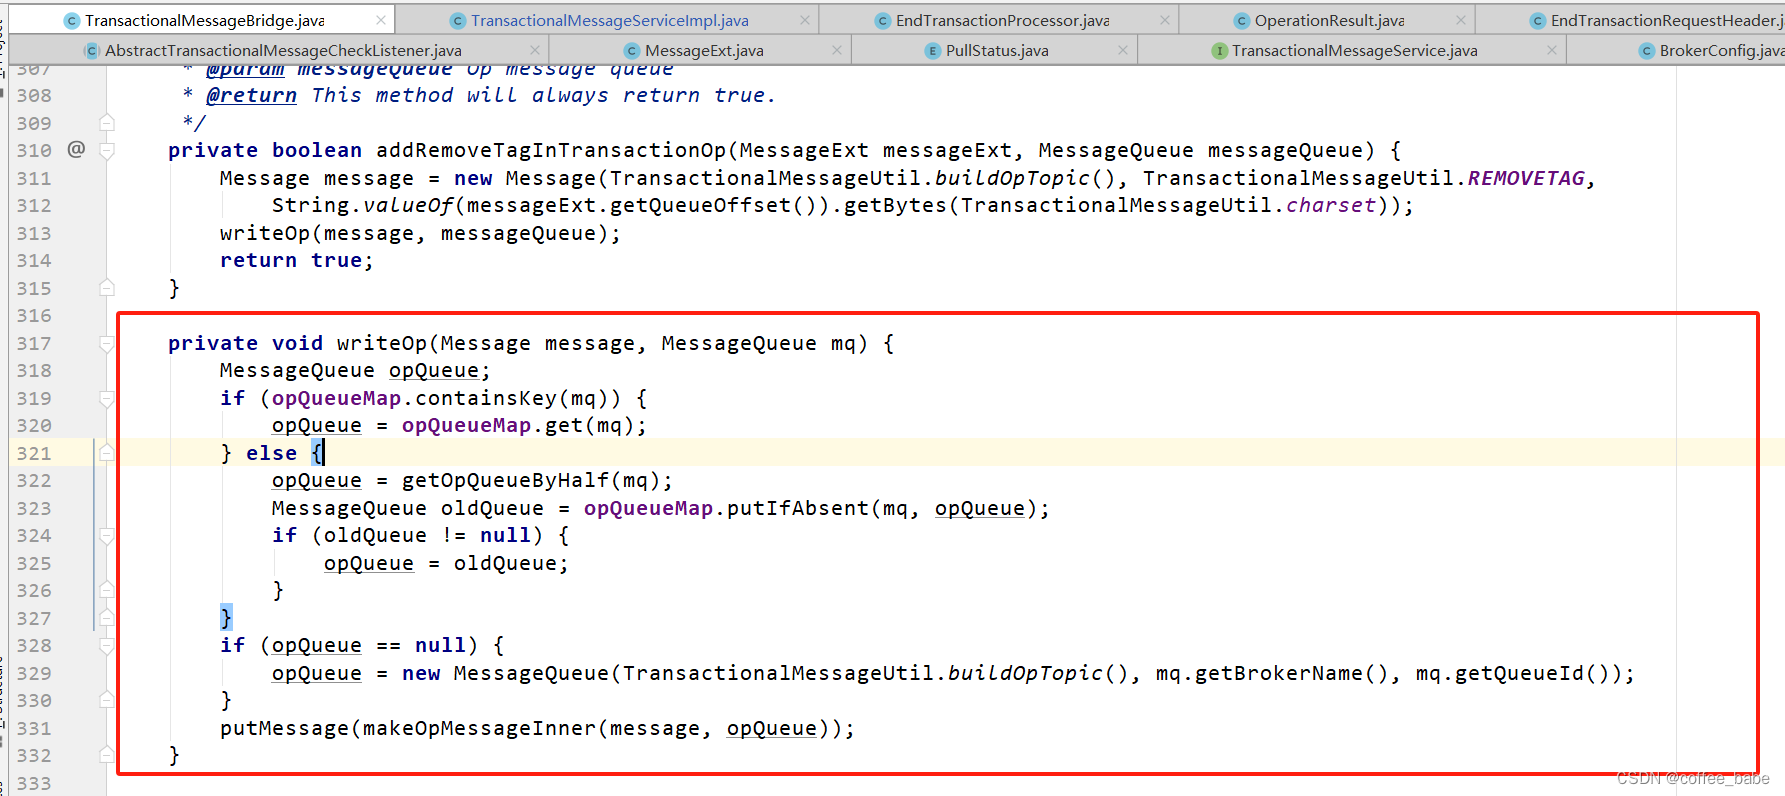The image size is (1785, 796).
Task: Close AbstractTransactionalMessageCheckListener.java tab
Action: point(535,50)
